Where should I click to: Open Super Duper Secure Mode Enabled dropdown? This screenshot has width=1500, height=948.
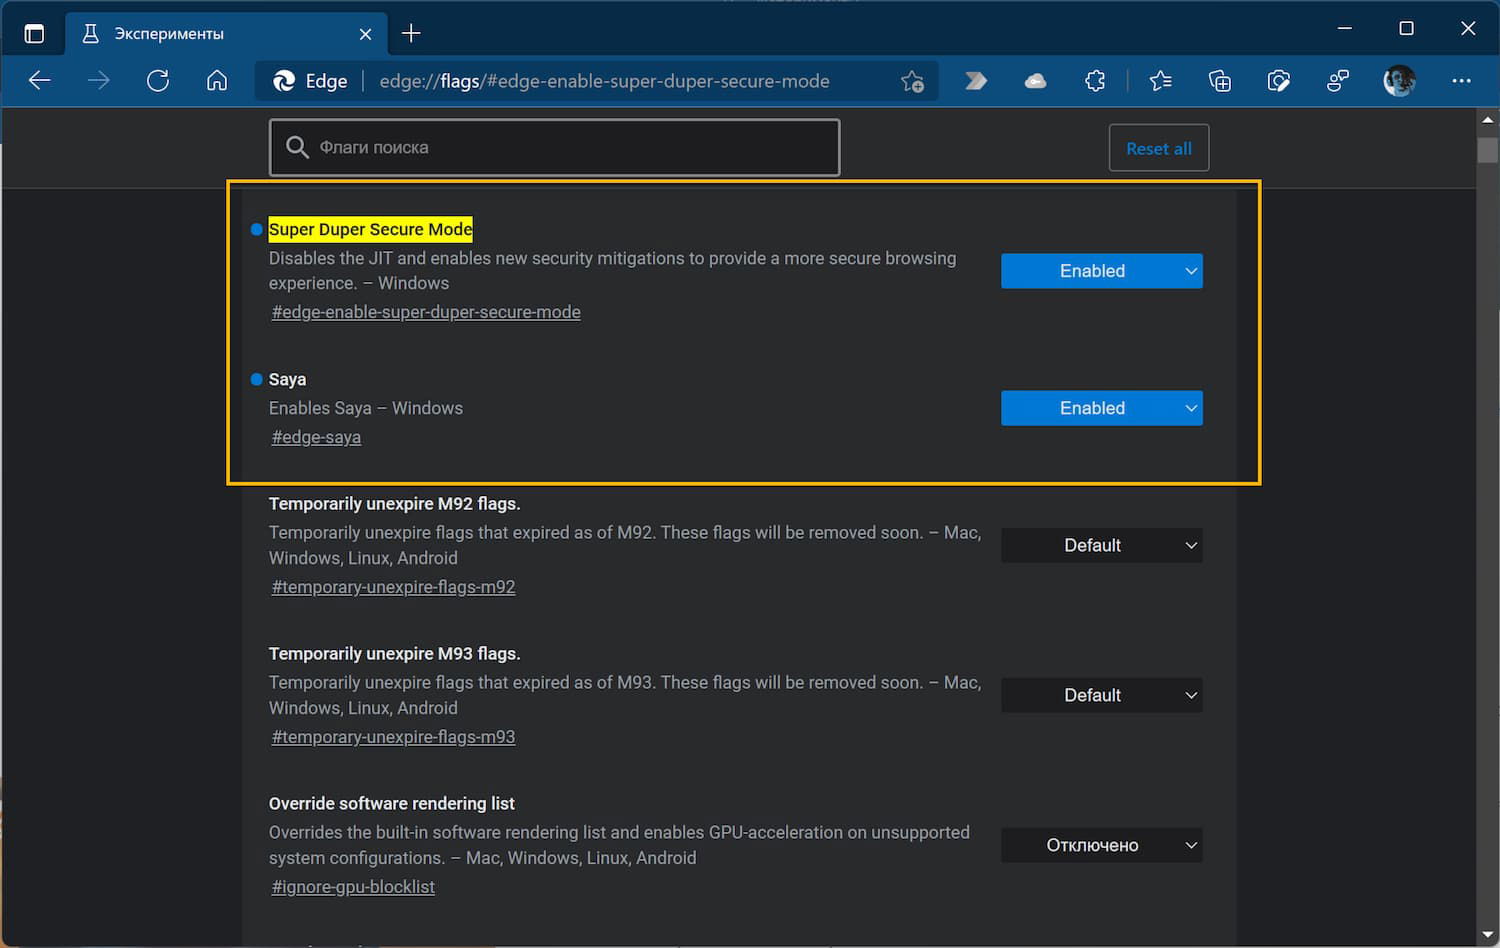[1101, 271]
